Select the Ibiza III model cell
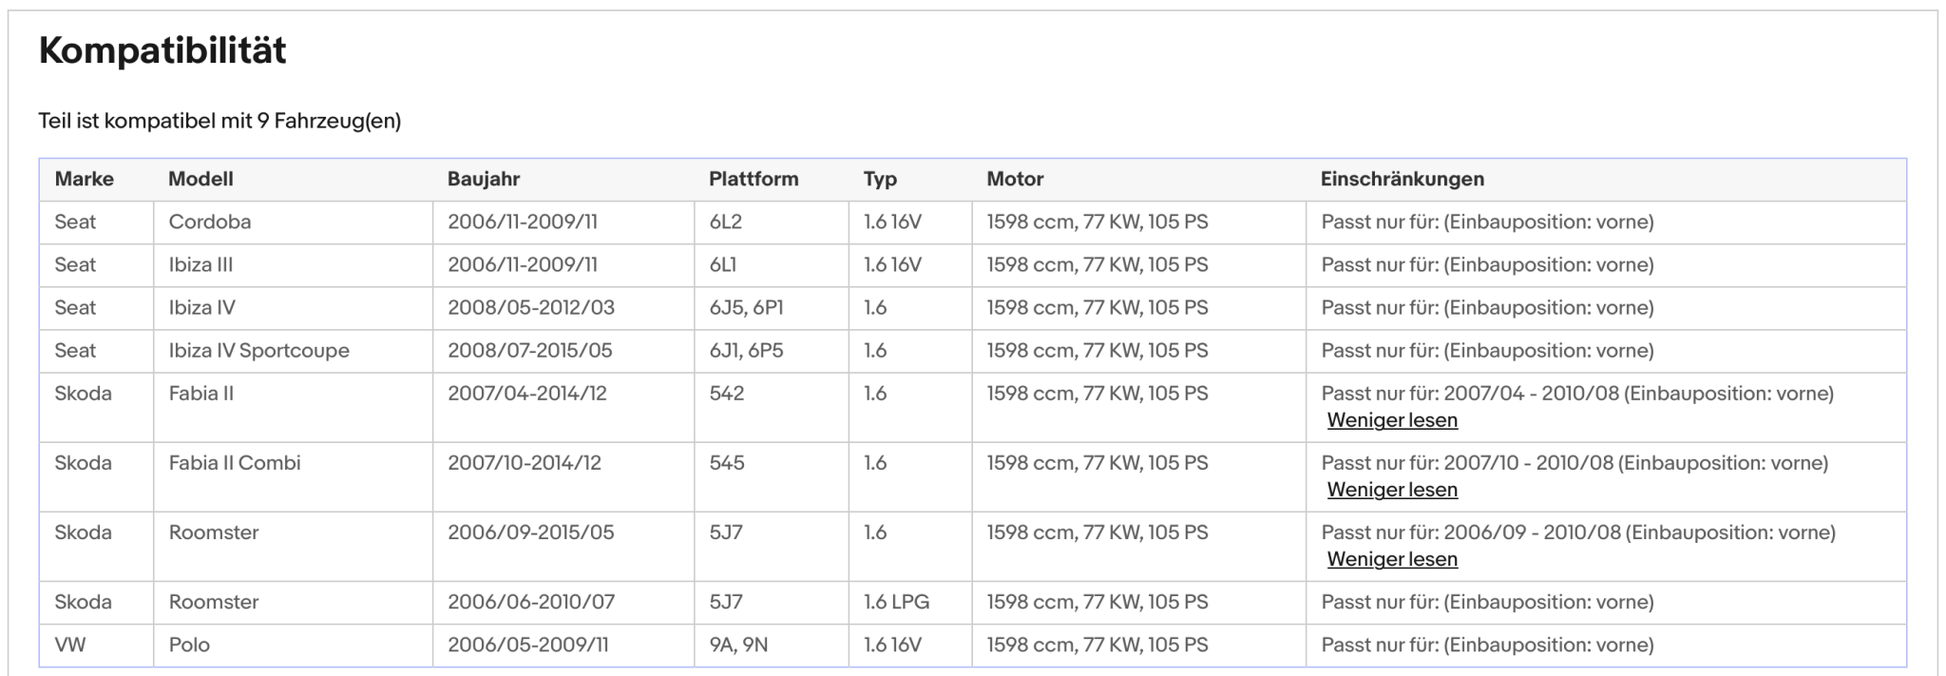The width and height of the screenshot is (1946, 676). 200,265
